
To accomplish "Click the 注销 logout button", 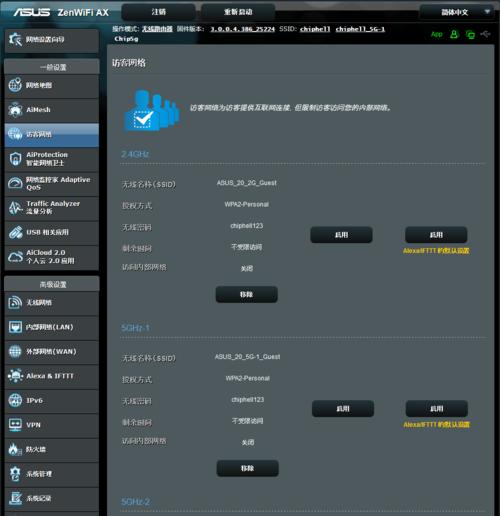I will tap(159, 12).
